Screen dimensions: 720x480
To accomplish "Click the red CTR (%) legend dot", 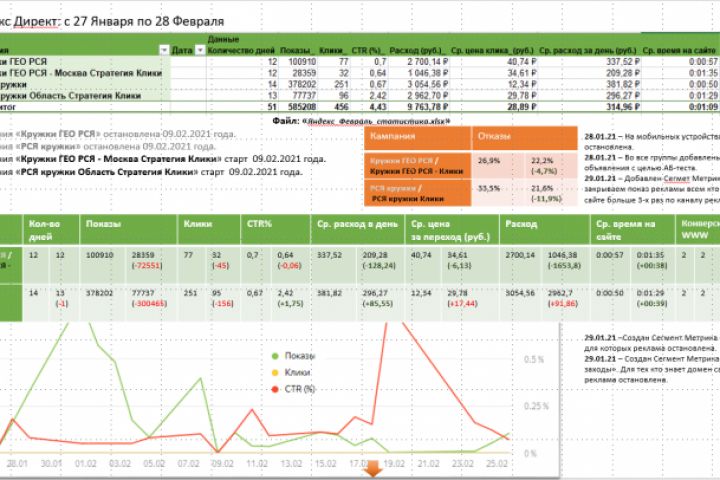I will coord(276,389).
